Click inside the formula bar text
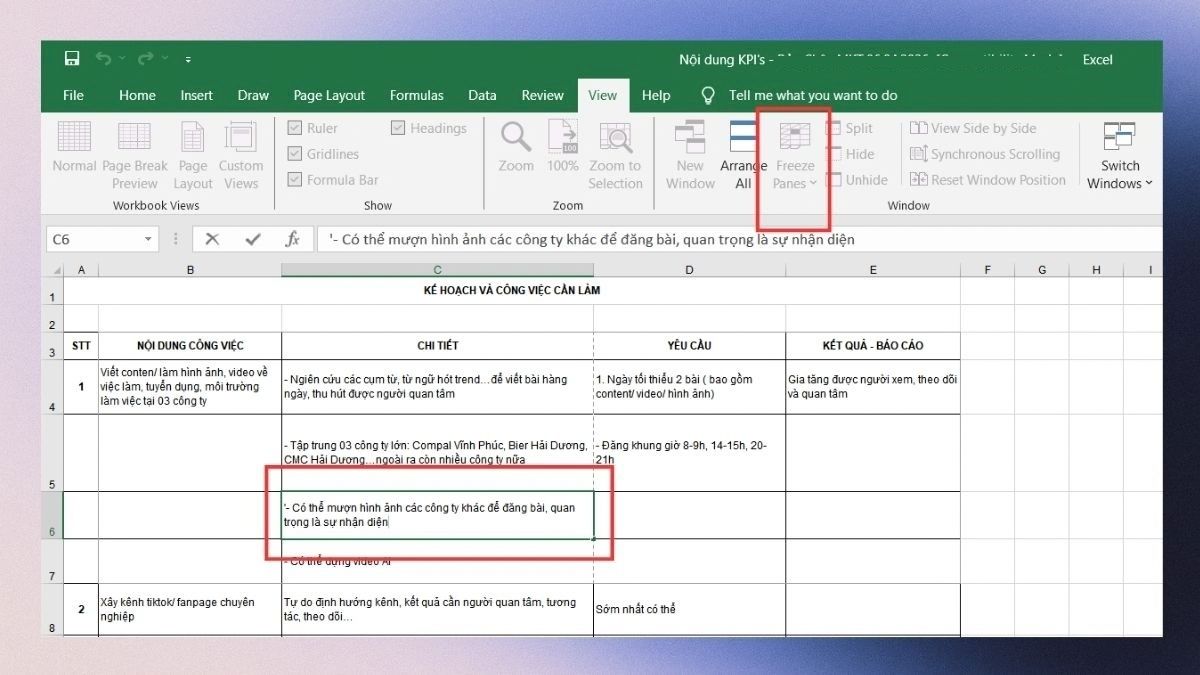 pos(740,239)
